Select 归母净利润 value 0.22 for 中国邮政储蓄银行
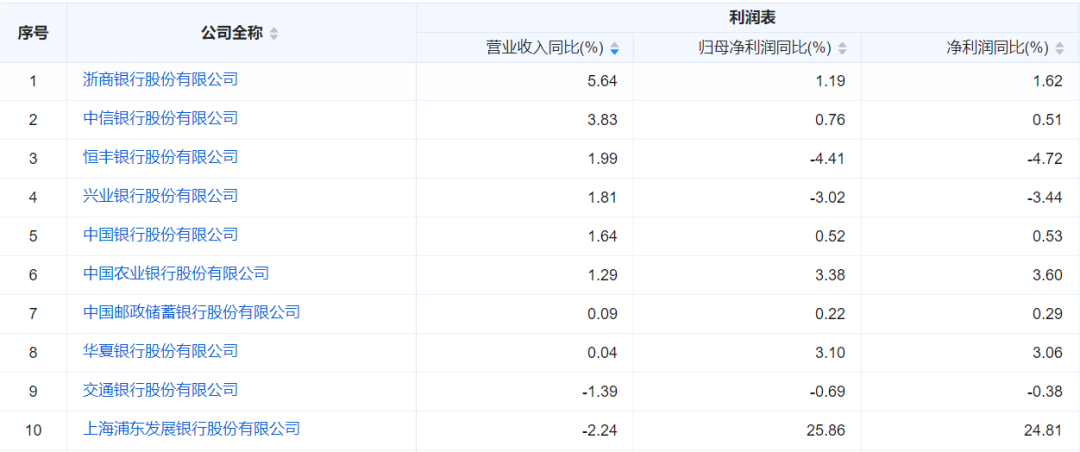 (x=830, y=314)
